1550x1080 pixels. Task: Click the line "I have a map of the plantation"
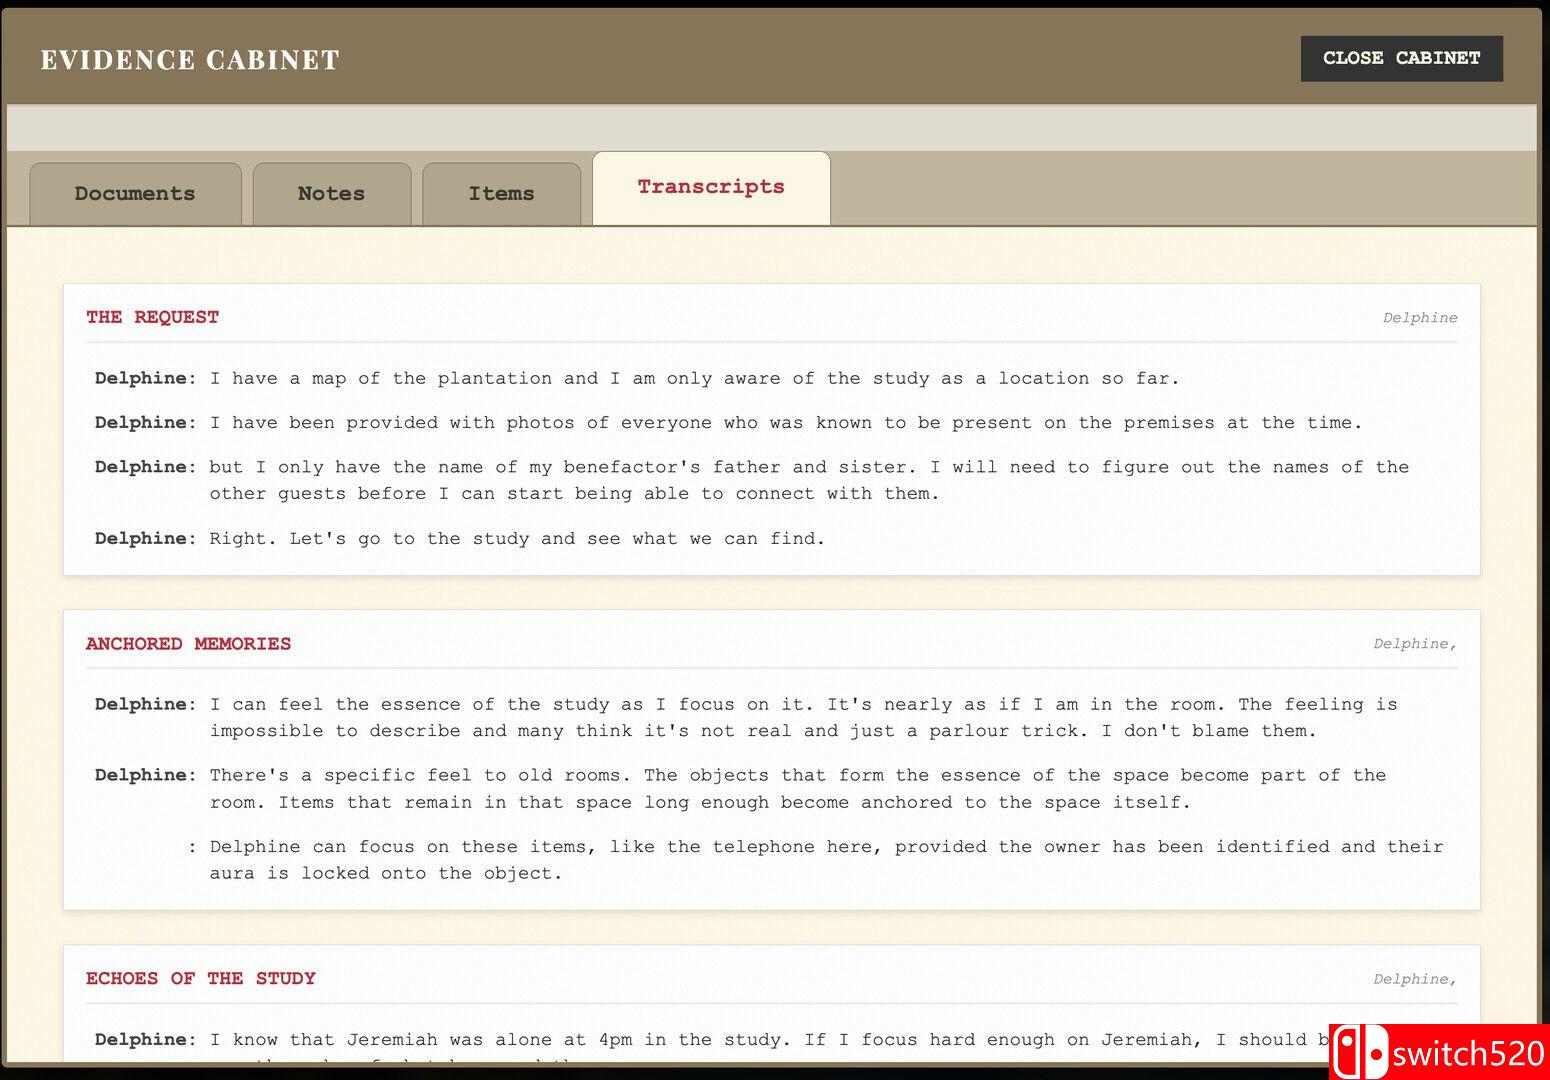pos(694,379)
